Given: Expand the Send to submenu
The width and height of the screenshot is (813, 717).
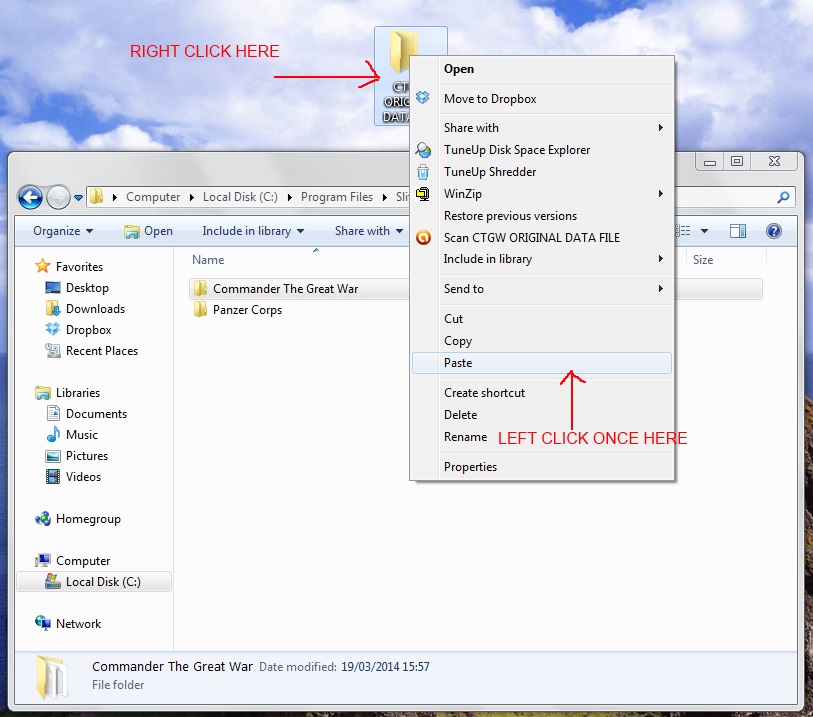Looking at the screenshot, I should pyautogui.click(x=542, y=289).
